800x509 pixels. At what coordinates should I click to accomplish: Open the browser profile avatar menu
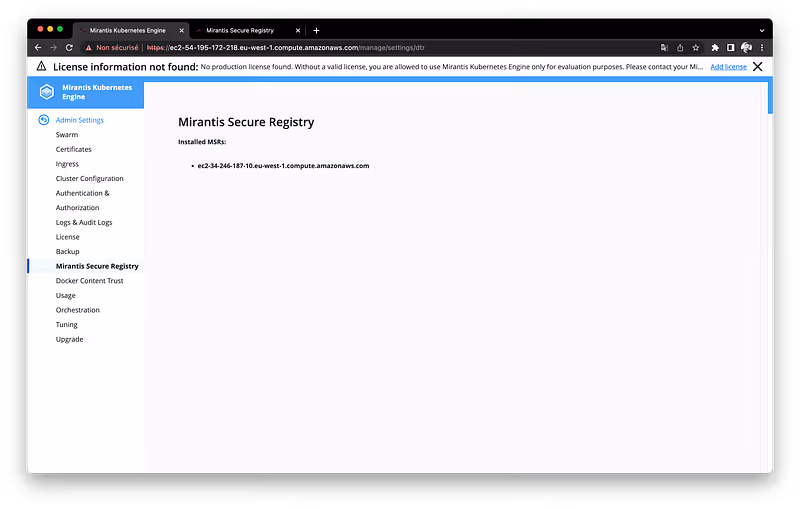pyautogui.click(x=746, y=47)
